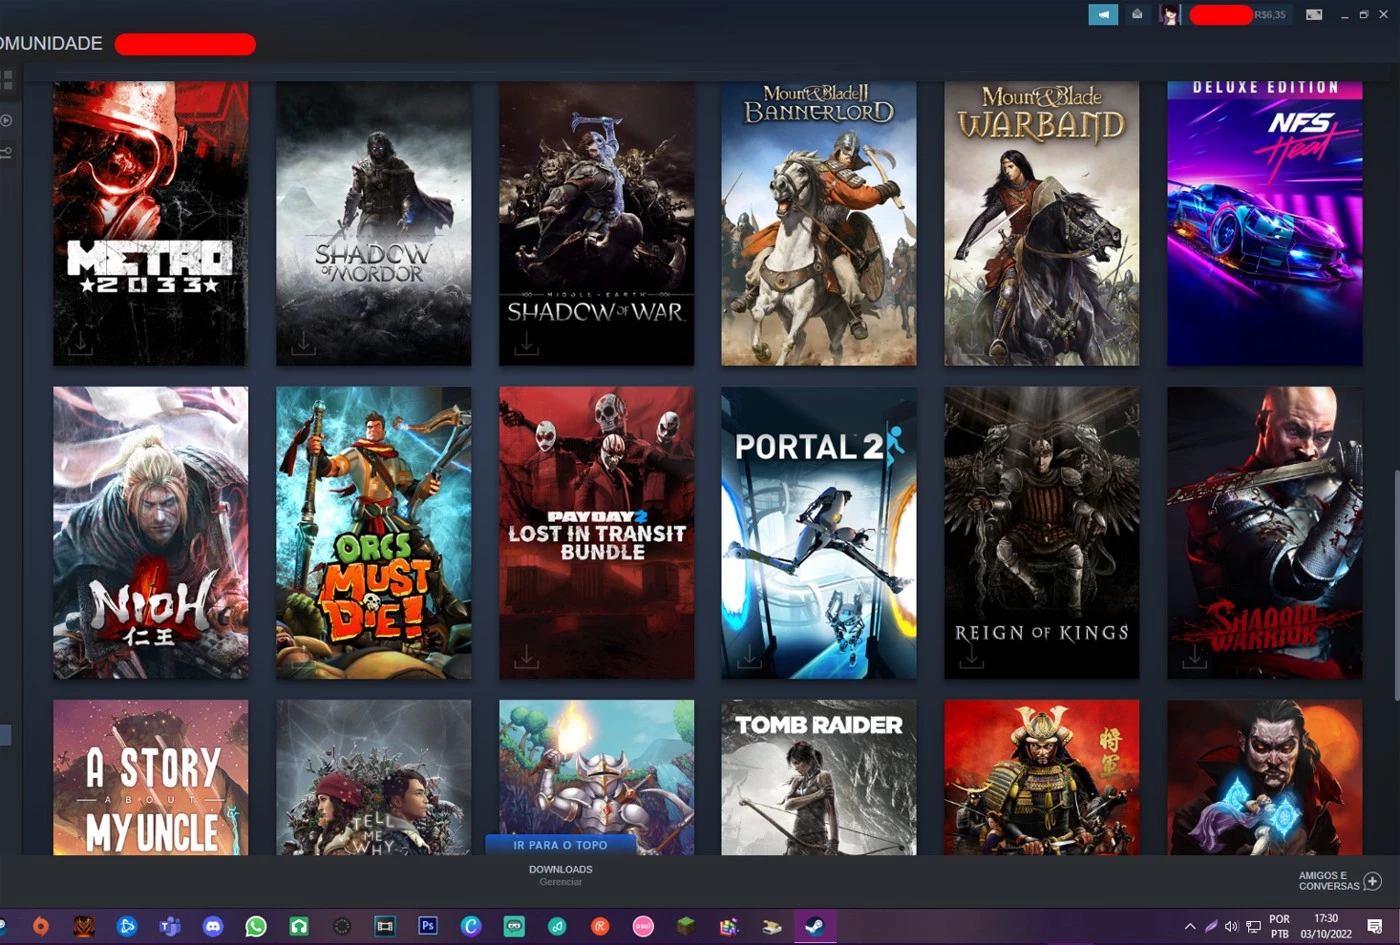Open the Windows notification center icon

[1375, 926]
